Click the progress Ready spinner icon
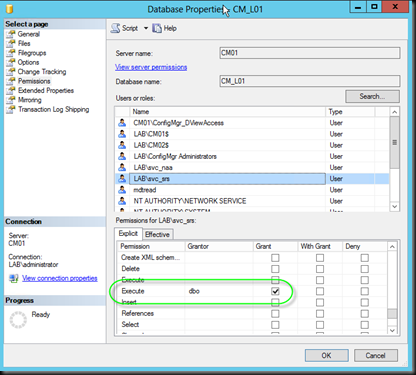Screen dimensions: 416x375 [18, 319]
